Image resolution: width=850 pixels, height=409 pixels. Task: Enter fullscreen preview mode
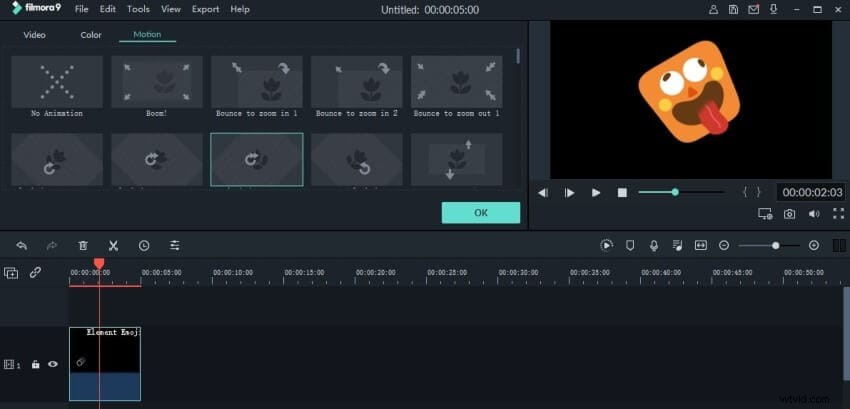(838, 214)
